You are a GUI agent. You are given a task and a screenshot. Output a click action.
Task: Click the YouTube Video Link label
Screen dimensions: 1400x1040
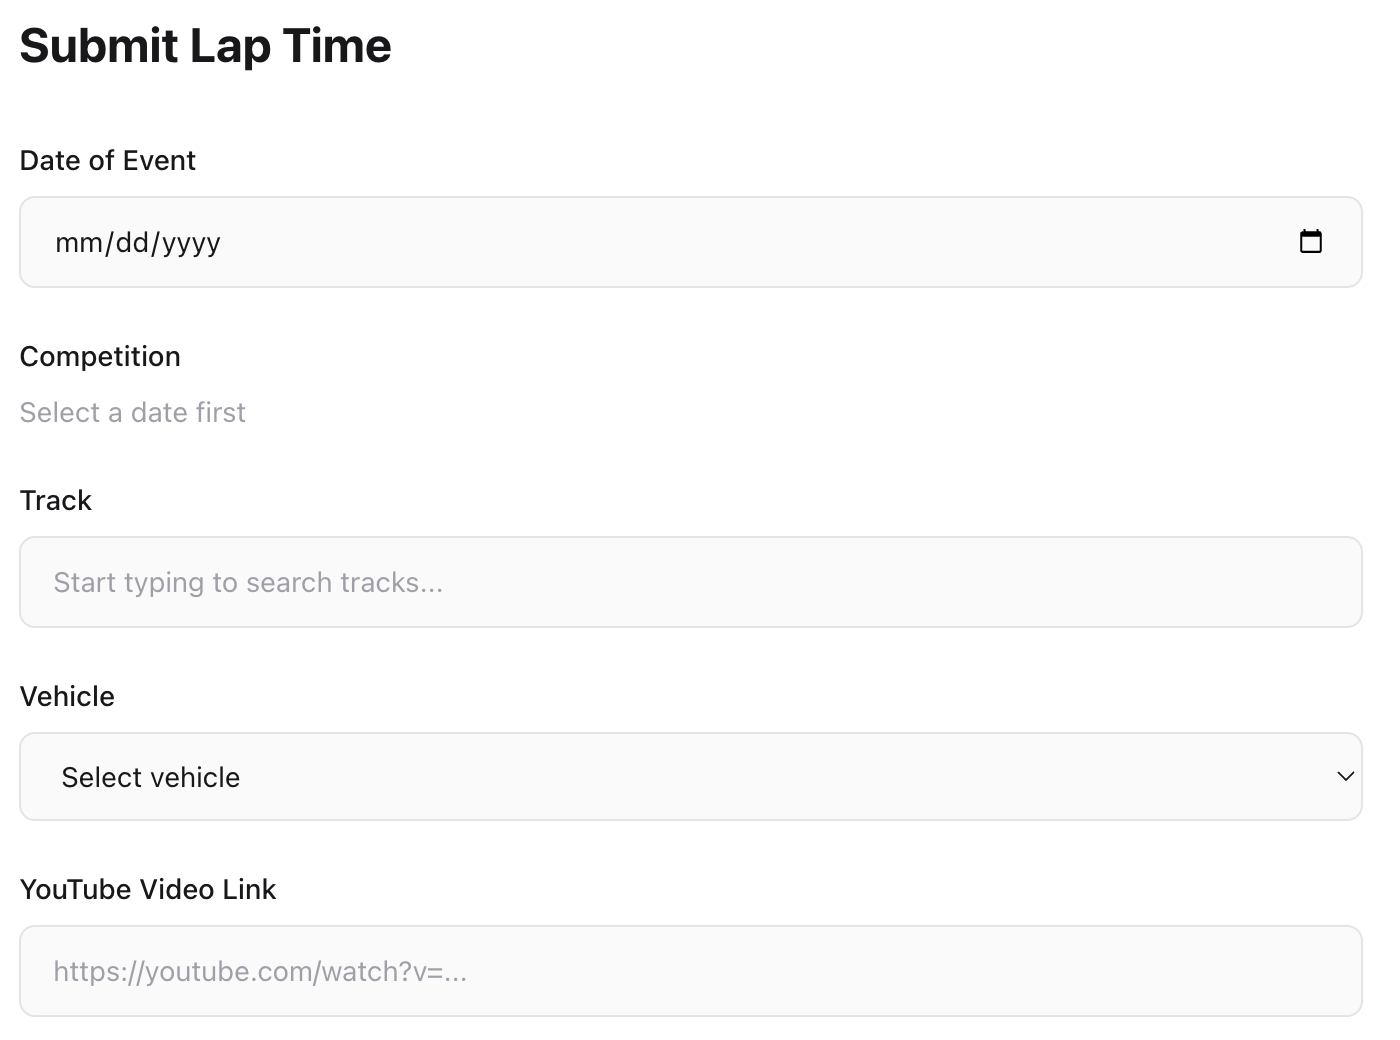147,889
